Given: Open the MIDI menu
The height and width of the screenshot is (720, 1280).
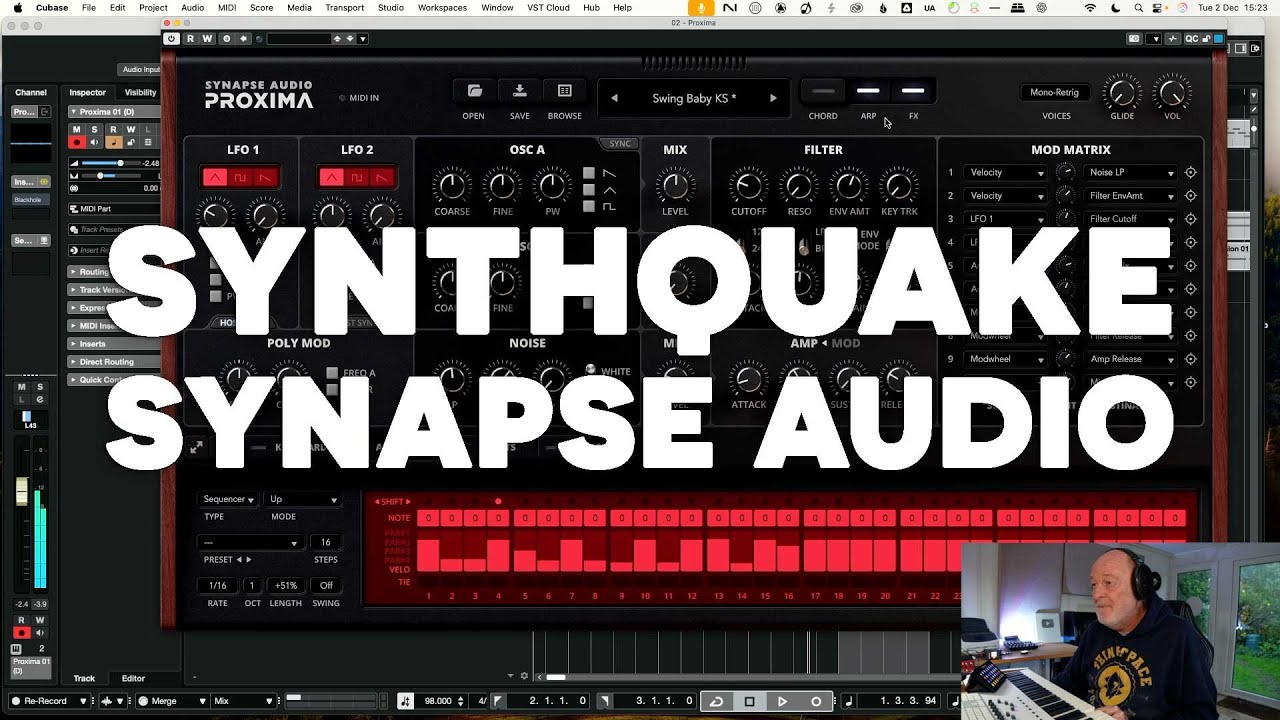Looking at the screenshot, I should point(226,7).
